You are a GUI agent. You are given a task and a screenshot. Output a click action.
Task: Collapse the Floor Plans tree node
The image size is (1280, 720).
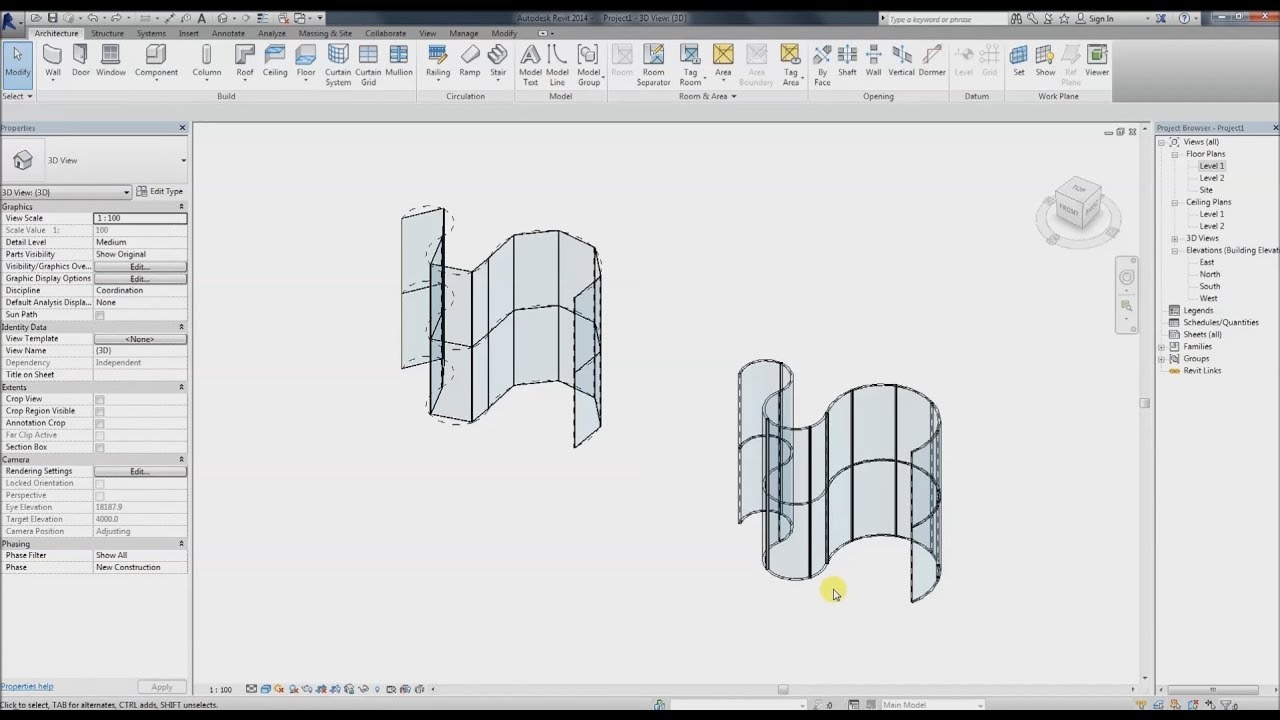pyautogui.click(x=1174, y=154)
